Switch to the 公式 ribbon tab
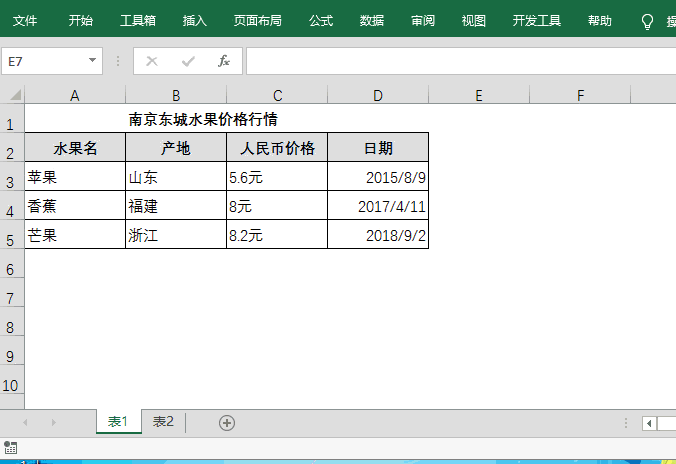Image resolution: width=676 pixels, height=464 pixels. click(x=321, y=20)
